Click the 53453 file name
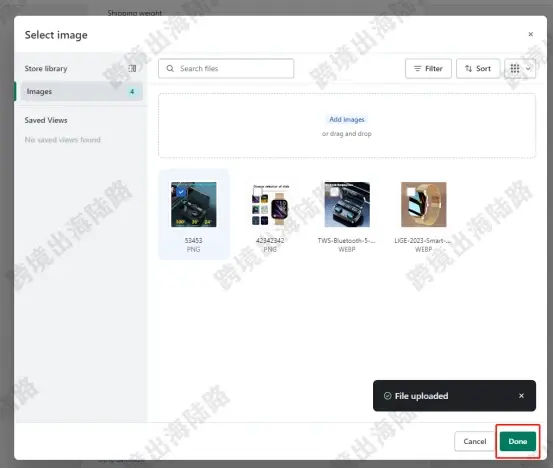 click(x=194, y=240)
